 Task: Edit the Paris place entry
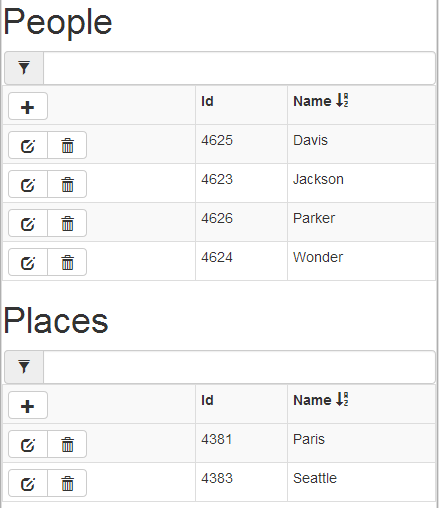pos(28,444)
